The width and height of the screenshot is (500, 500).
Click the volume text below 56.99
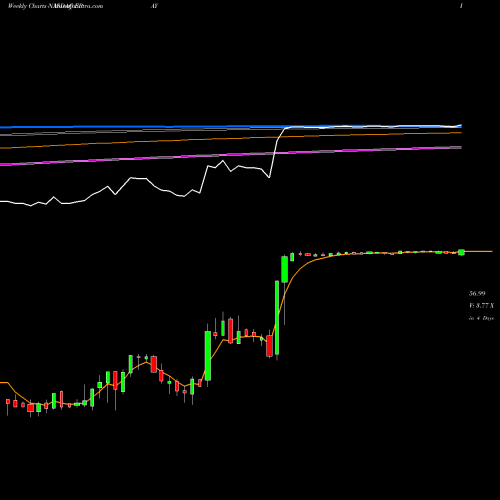pyautogui.click(x=481, y=306)
